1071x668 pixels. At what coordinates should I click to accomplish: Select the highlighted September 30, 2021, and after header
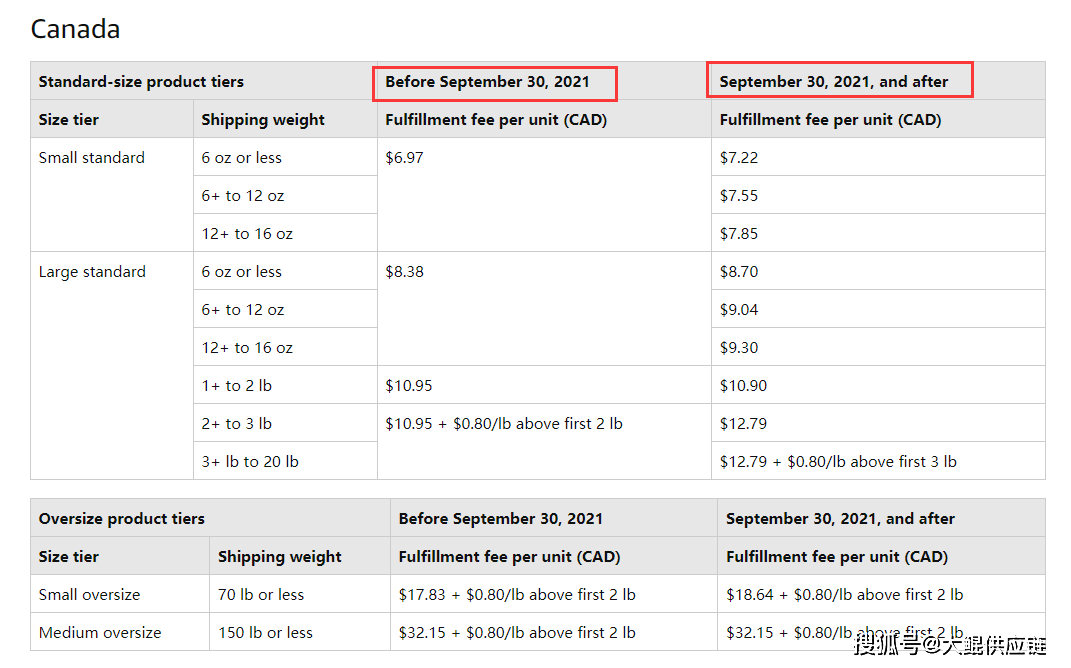(833, 82)
